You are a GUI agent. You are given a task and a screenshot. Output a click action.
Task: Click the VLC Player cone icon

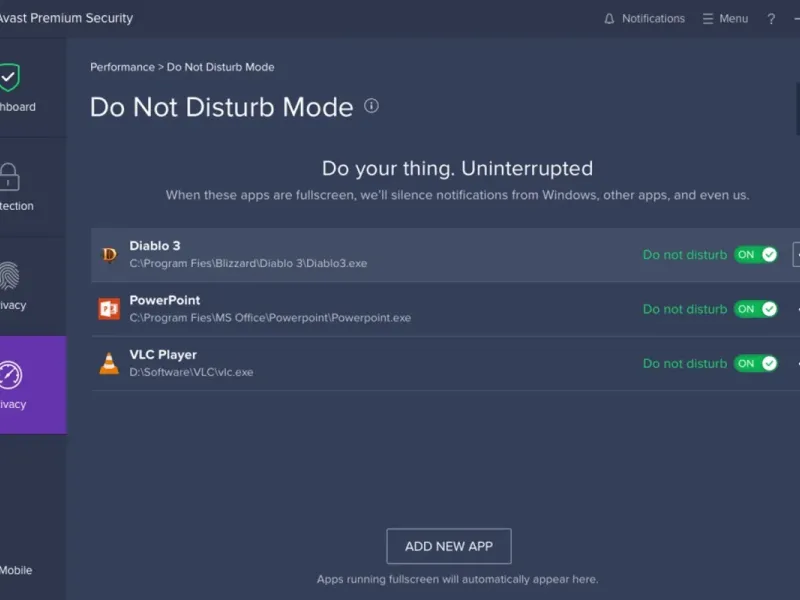pos(109,363)
